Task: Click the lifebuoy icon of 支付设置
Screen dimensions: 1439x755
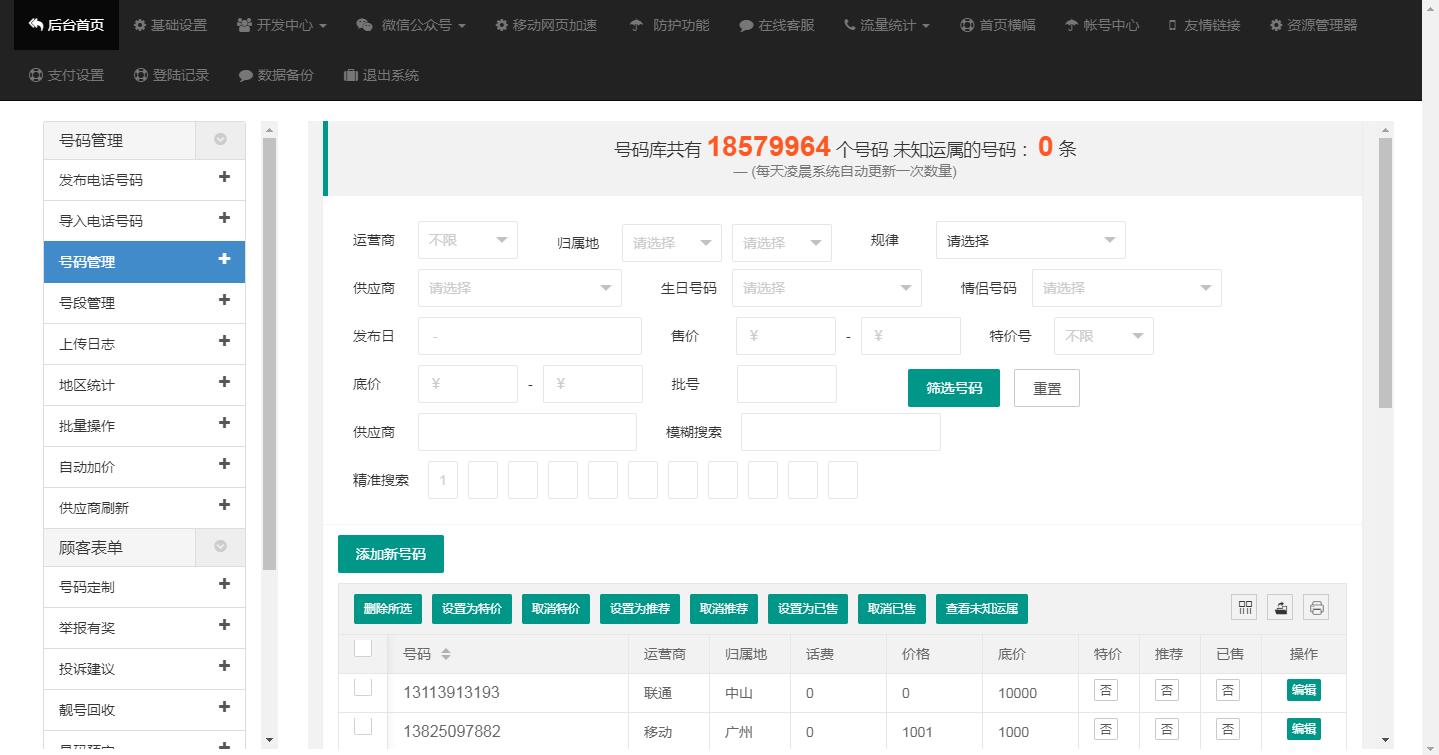Action: (36, 75)
